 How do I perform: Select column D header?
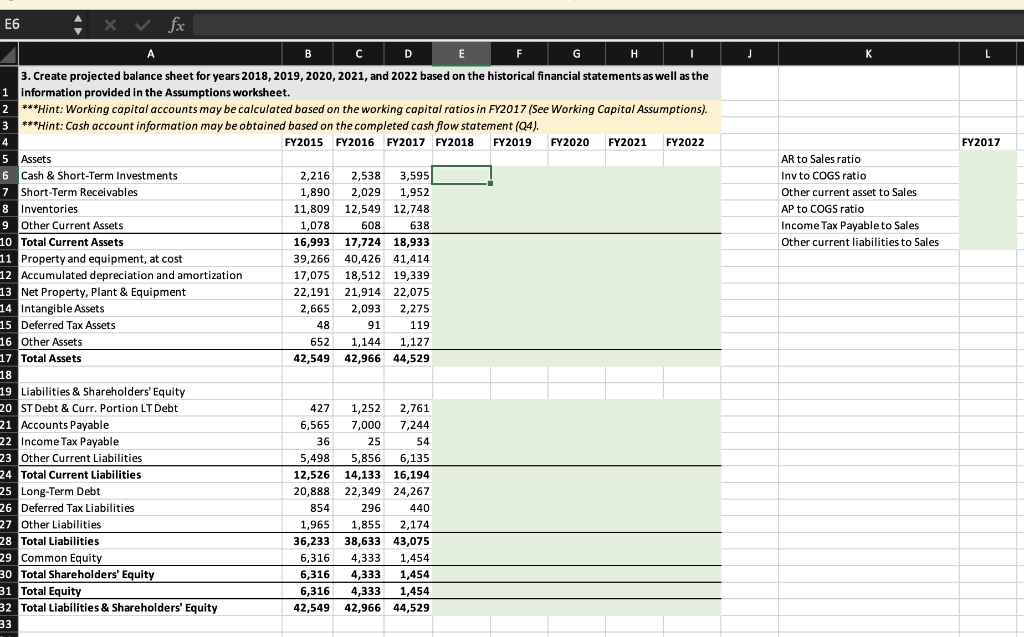pyautogui.click(x=408, y=54)
